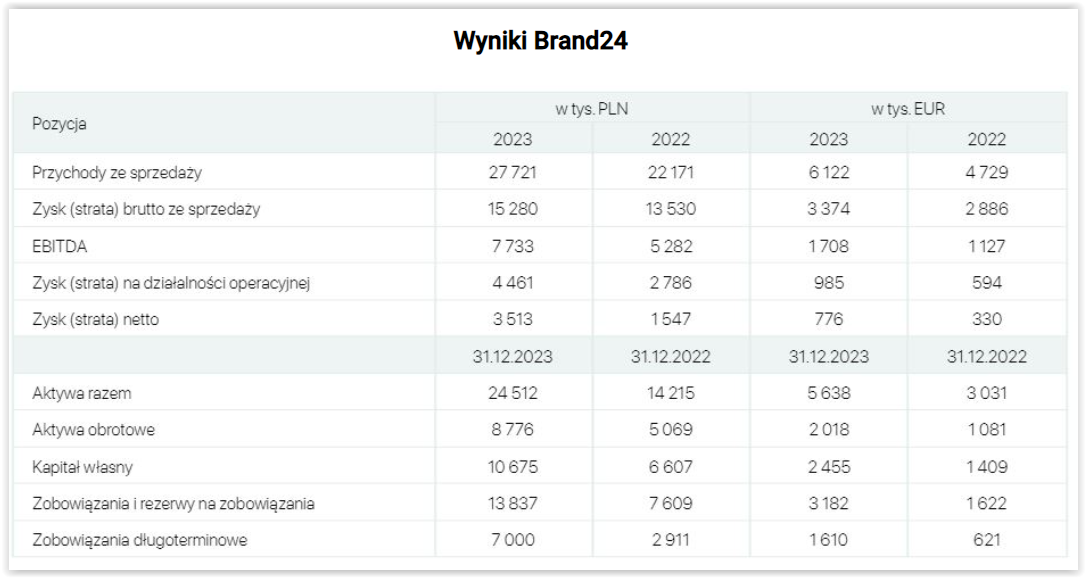Screen dimensions: 1086x578
Task: Click the value "2 455"
Action: click(828, 467)
